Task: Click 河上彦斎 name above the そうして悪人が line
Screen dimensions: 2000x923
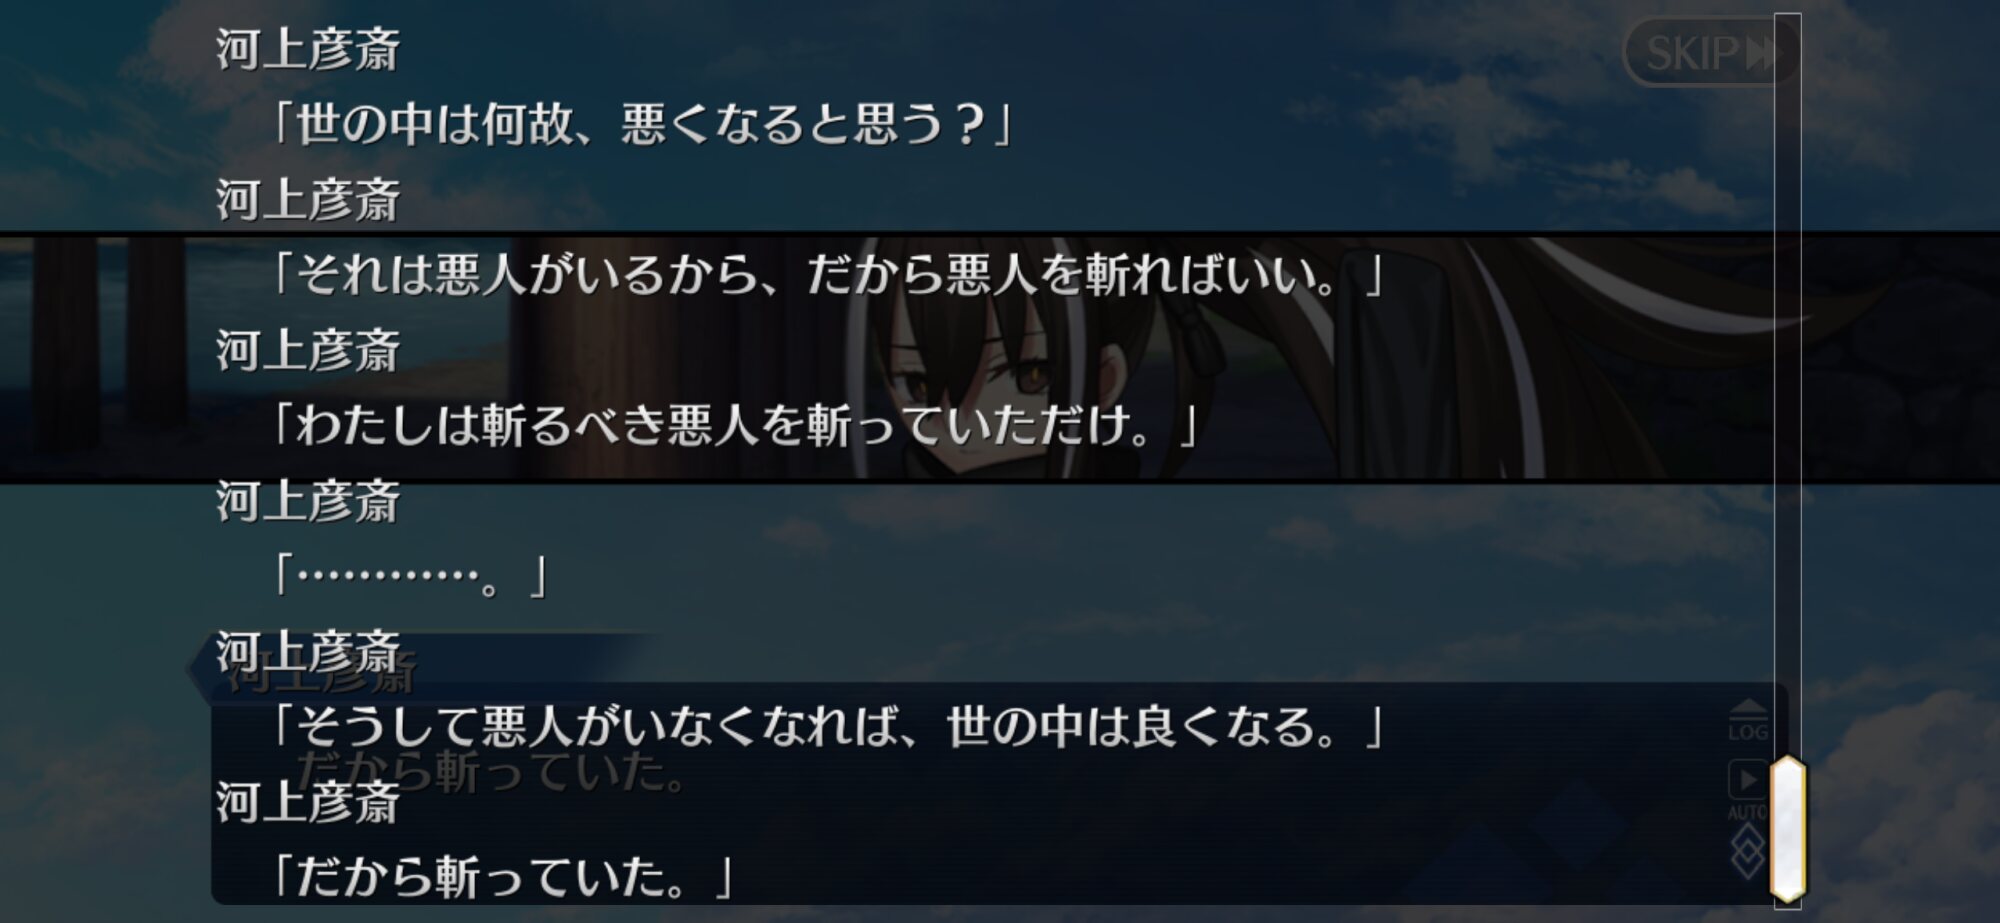Action: (309, 652)
